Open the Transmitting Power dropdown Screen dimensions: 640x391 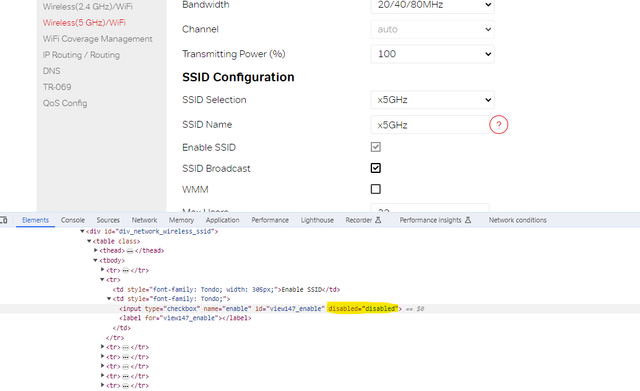(432, 54)
